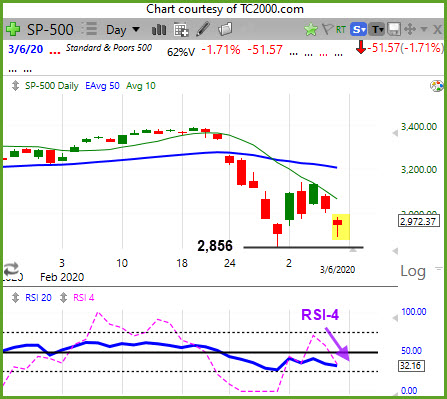Click the Feb 2020 axis label

click(62, 277)
